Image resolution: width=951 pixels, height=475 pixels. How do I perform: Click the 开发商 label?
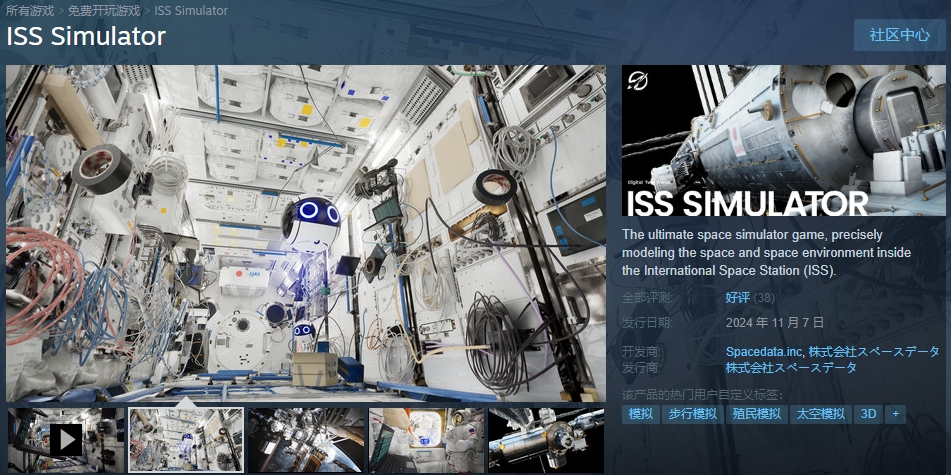[x=641, y=352]
